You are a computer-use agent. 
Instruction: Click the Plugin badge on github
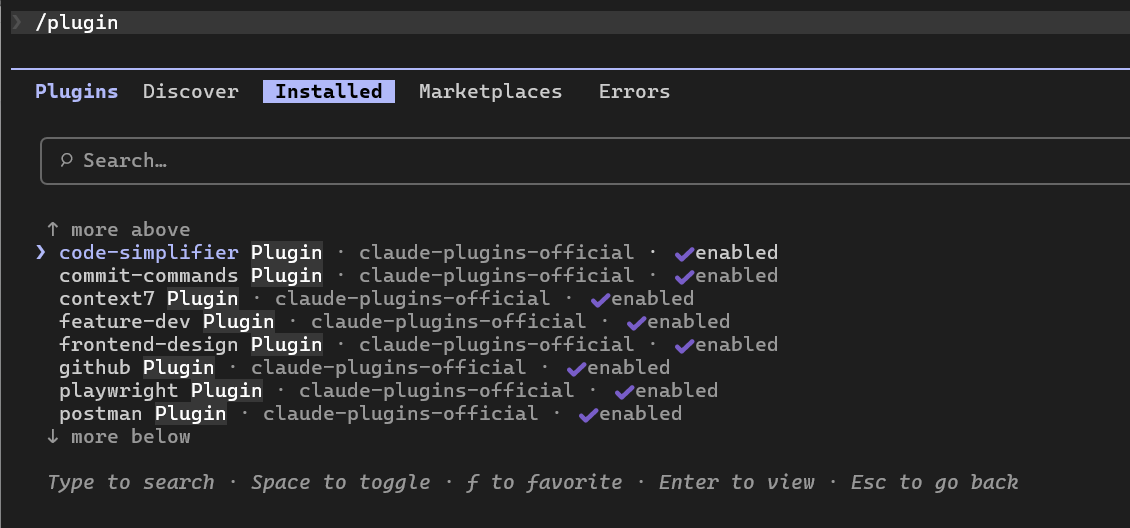179,367
